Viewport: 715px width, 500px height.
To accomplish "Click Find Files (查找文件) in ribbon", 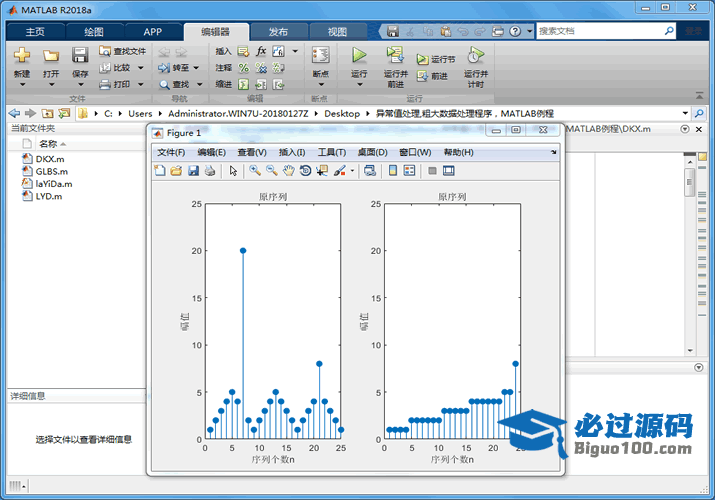I will [123, 51].
